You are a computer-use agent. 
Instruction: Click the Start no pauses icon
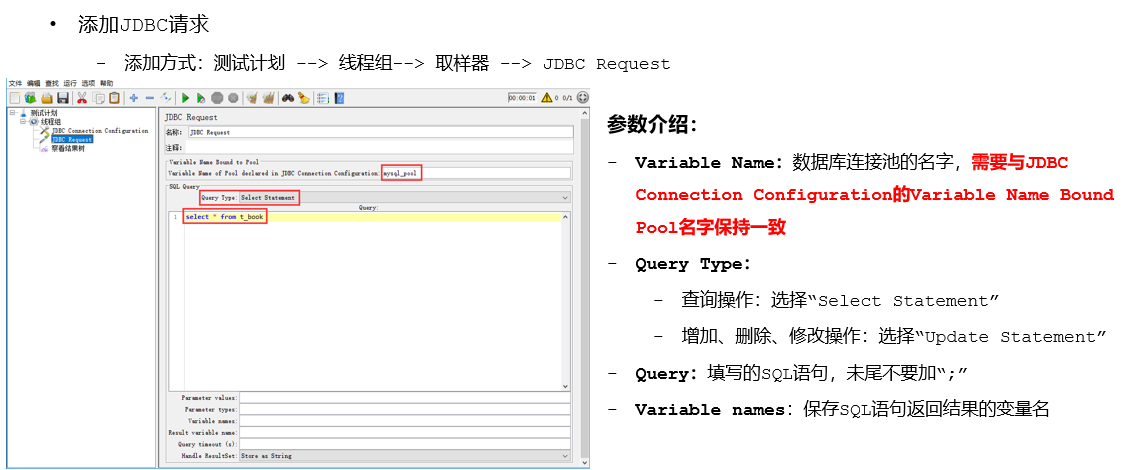[x=201, y=98]
